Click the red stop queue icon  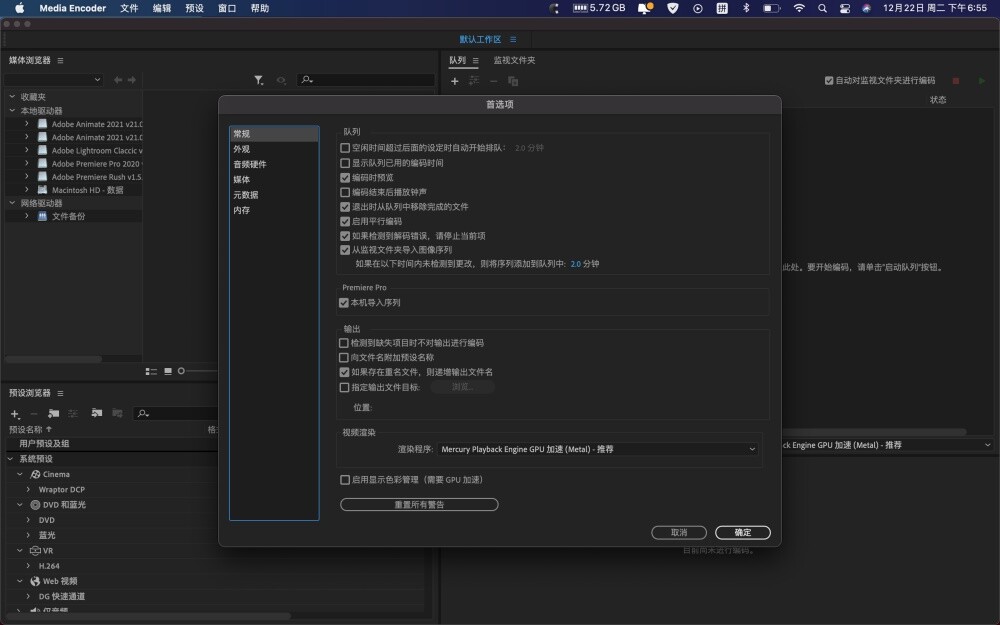(955, 80)
